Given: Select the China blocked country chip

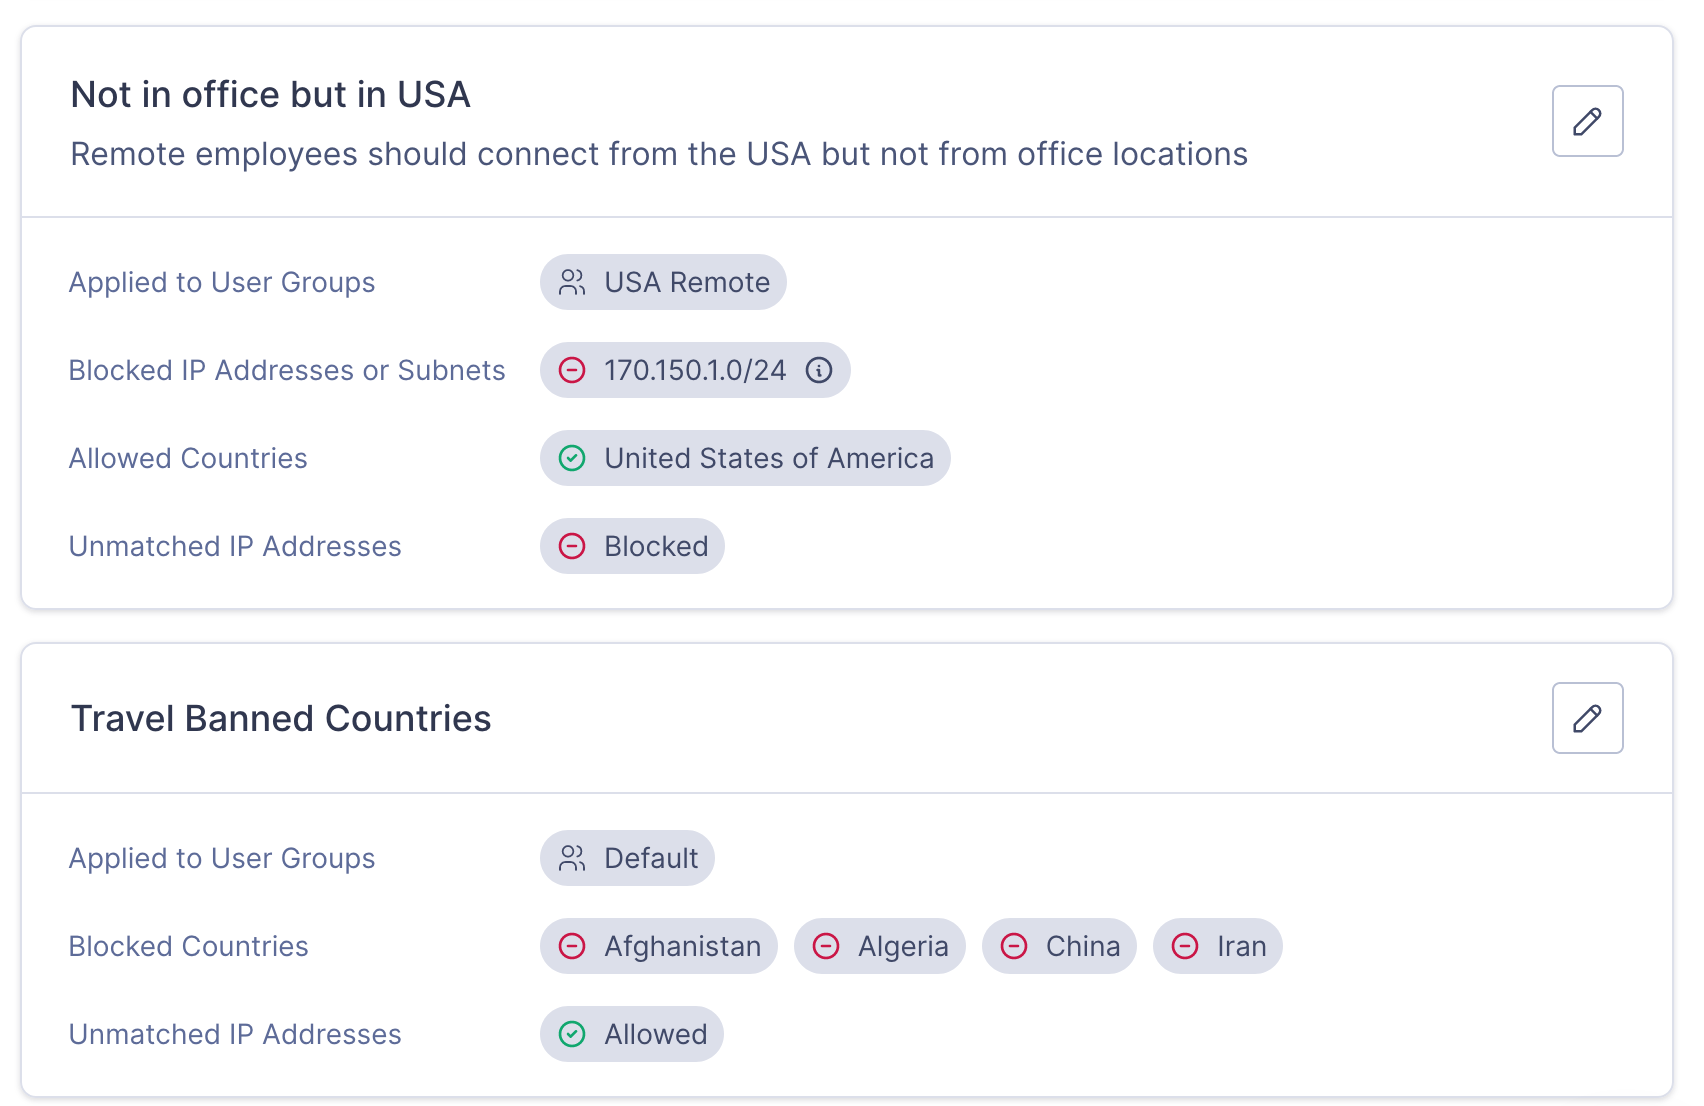Looking at the screenshot, I should (1059, 946).
